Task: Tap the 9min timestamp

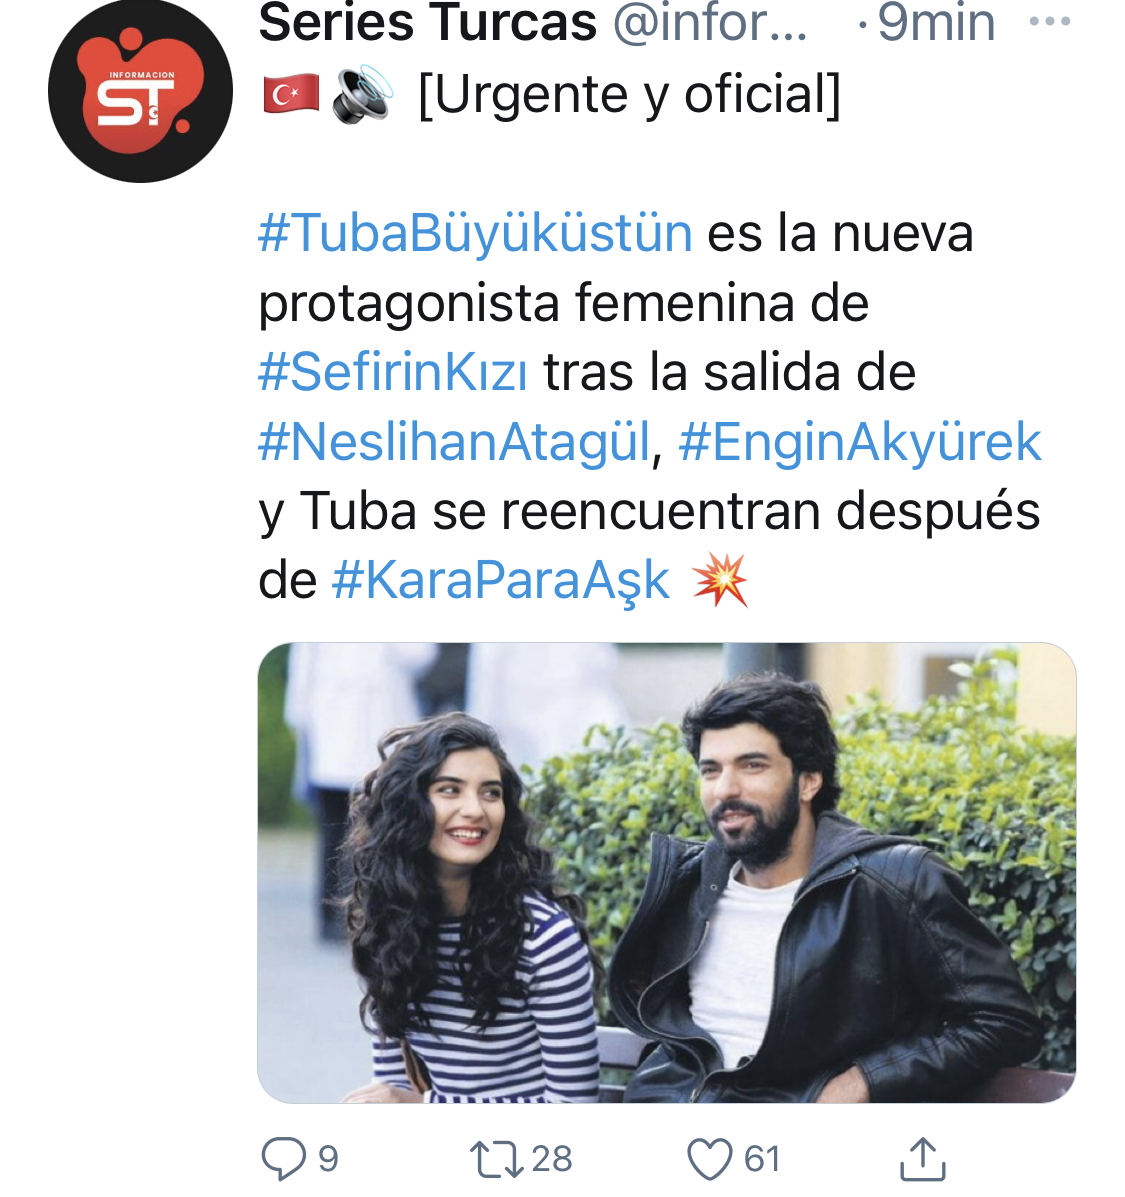Action: [936, 23]
